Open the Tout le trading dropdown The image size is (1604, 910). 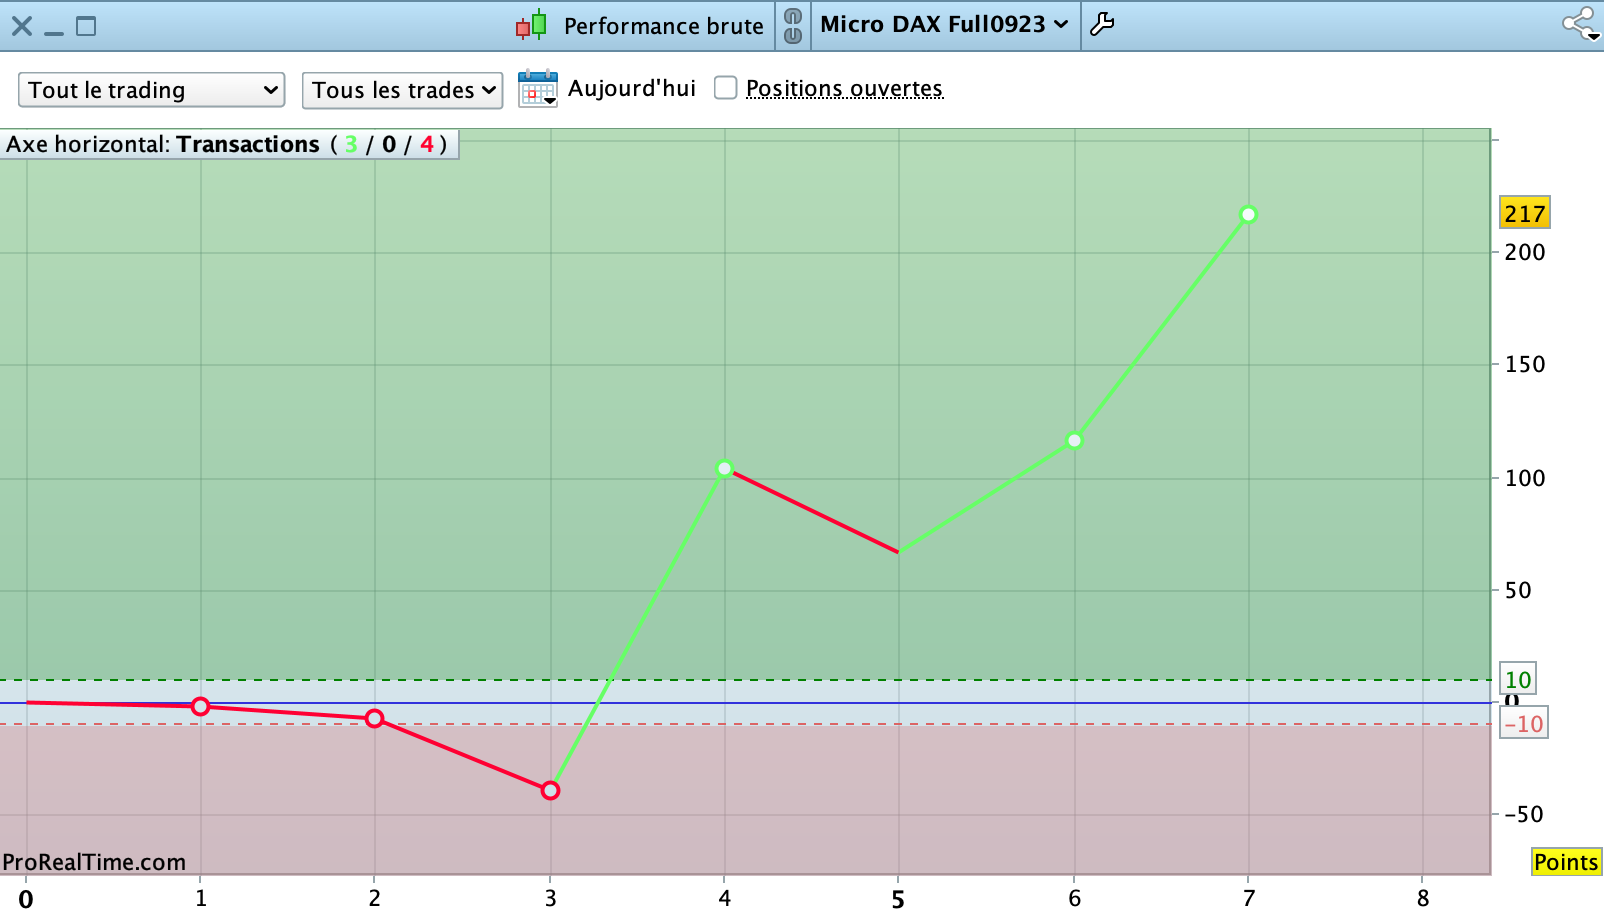(152, 90)
